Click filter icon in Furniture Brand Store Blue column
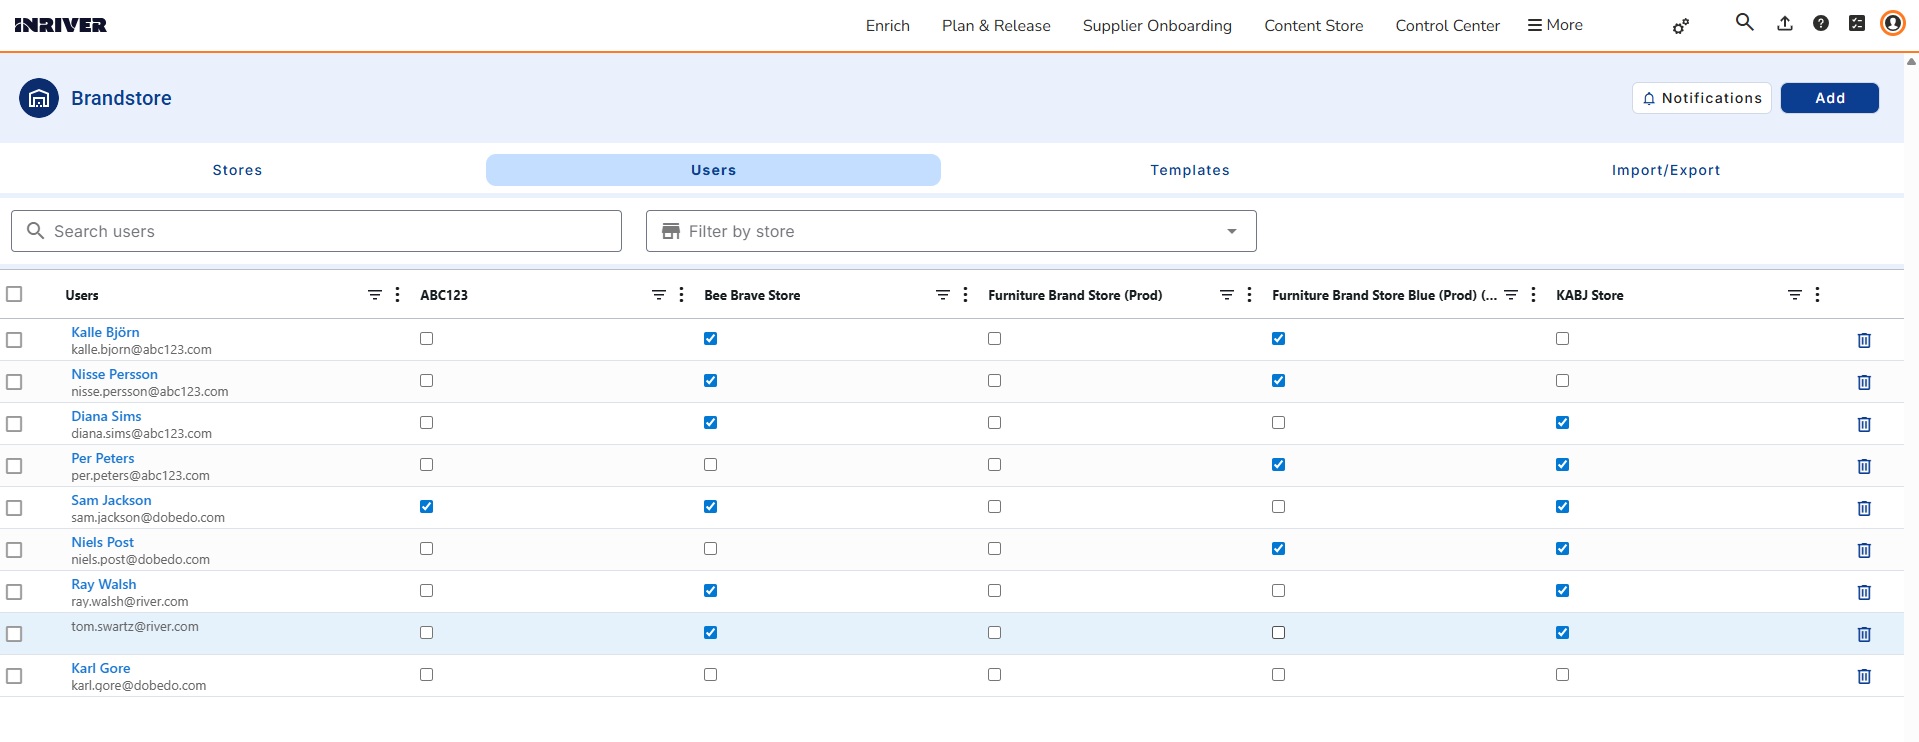Image resolution: width=1919 pixels, height=742 pixels. point(1511,295)
